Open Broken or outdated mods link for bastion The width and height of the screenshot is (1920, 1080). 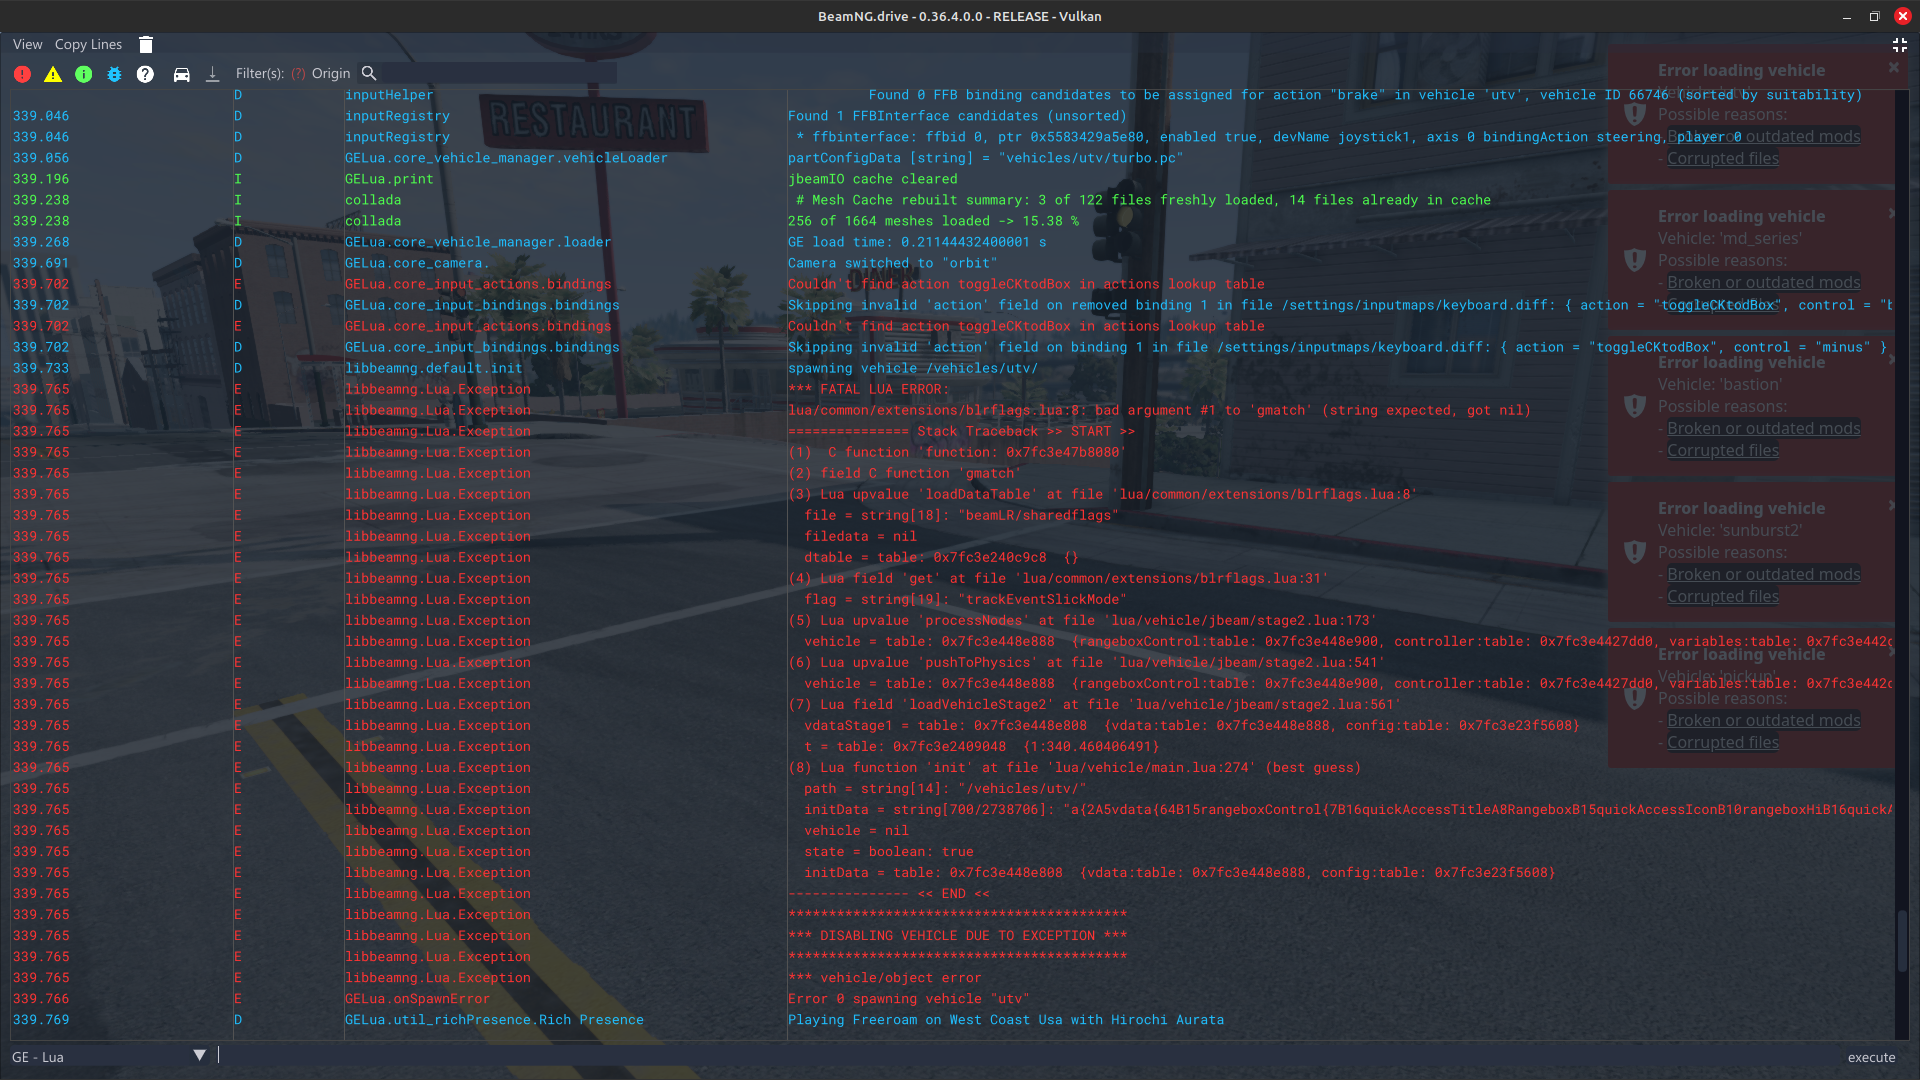pyautogui.click(x=1763, y=428)
